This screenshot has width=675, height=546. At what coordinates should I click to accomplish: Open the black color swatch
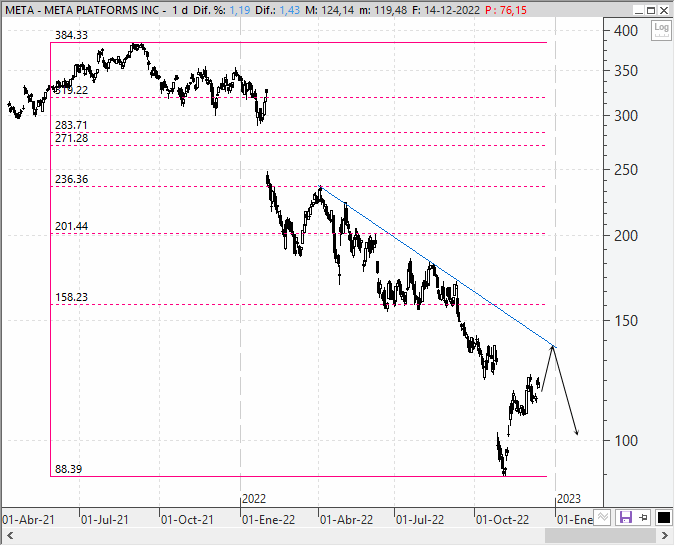tap(663, 517)
